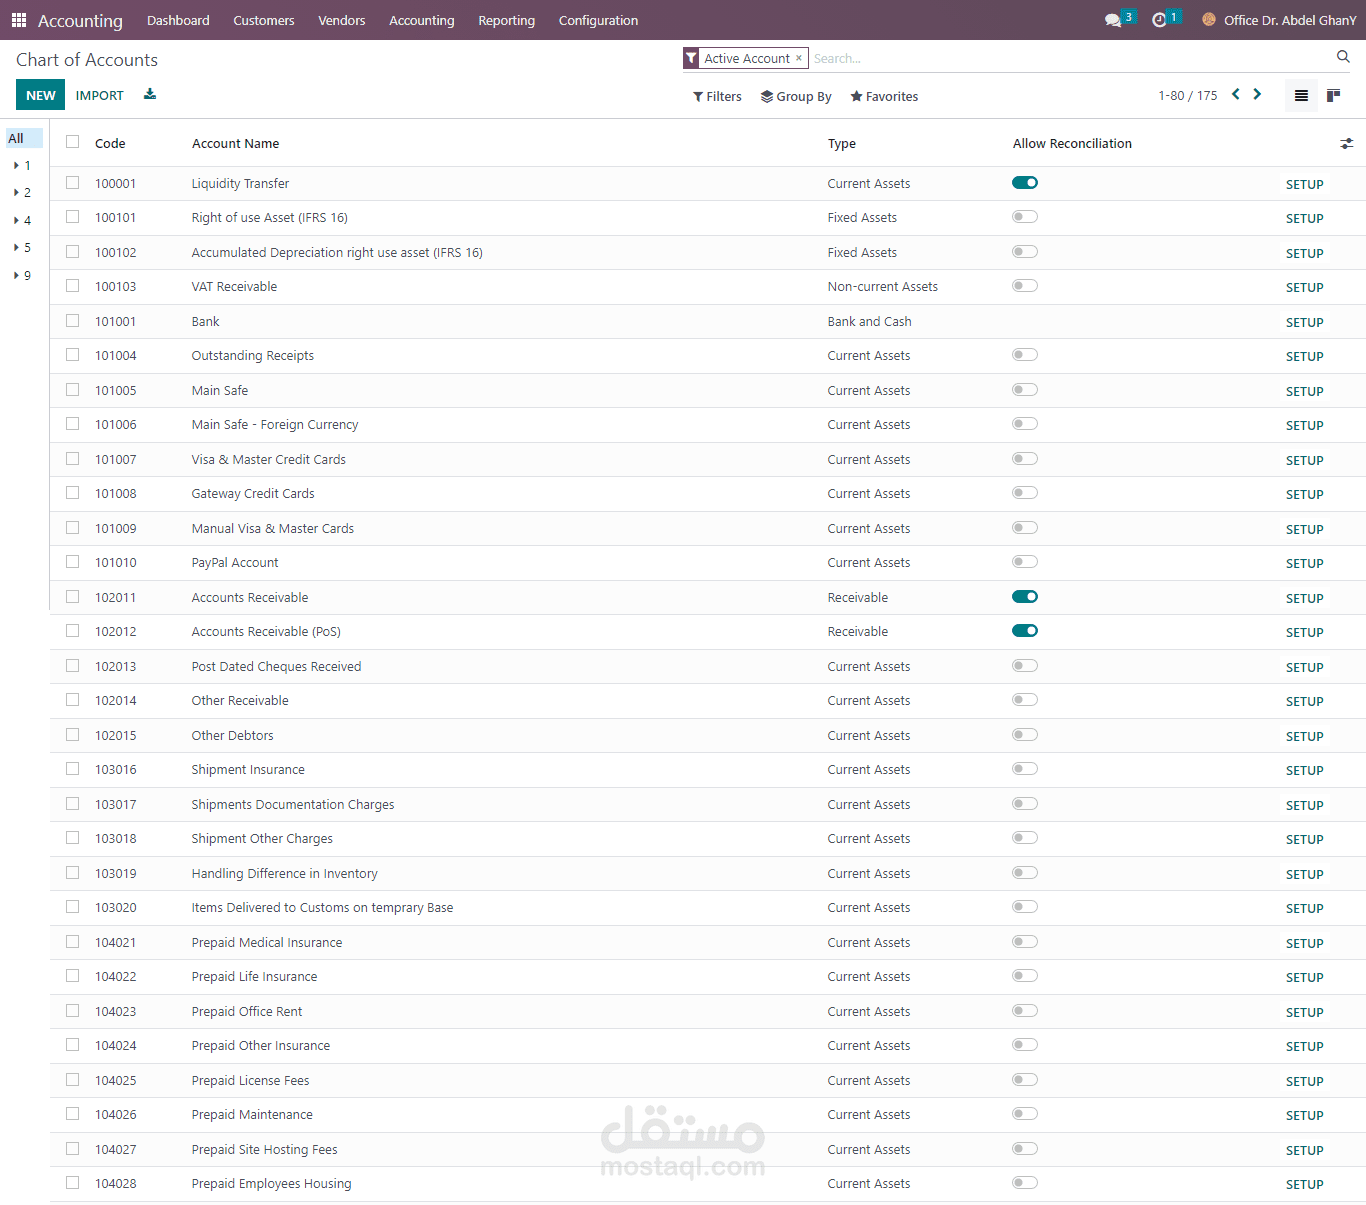Open the Customers menu
The width and height of the screenshot is (1366, 1205).
click(x=264, y=20)
